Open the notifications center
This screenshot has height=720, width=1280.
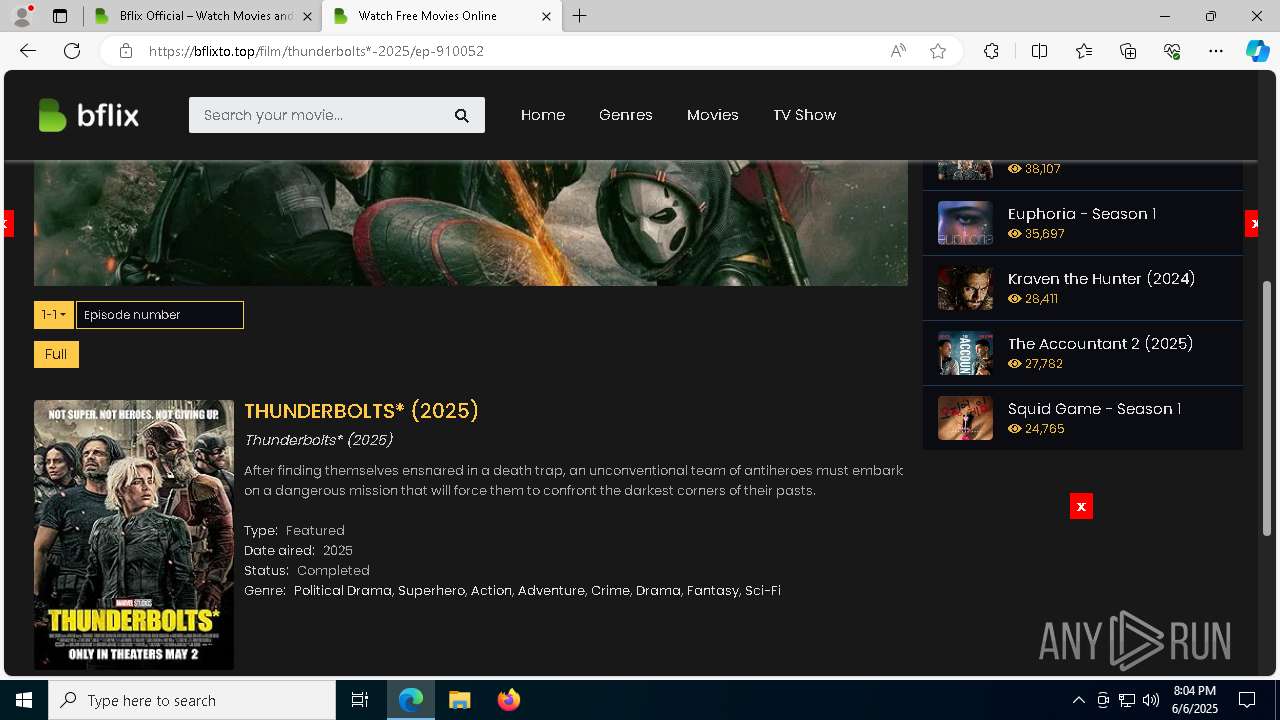1247,700
